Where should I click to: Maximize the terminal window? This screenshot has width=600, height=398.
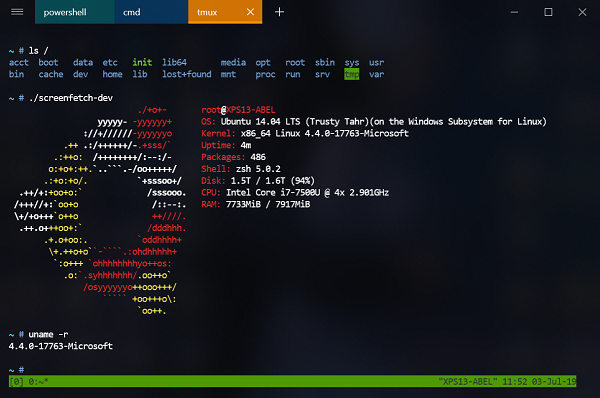click(x=548, y=12)
